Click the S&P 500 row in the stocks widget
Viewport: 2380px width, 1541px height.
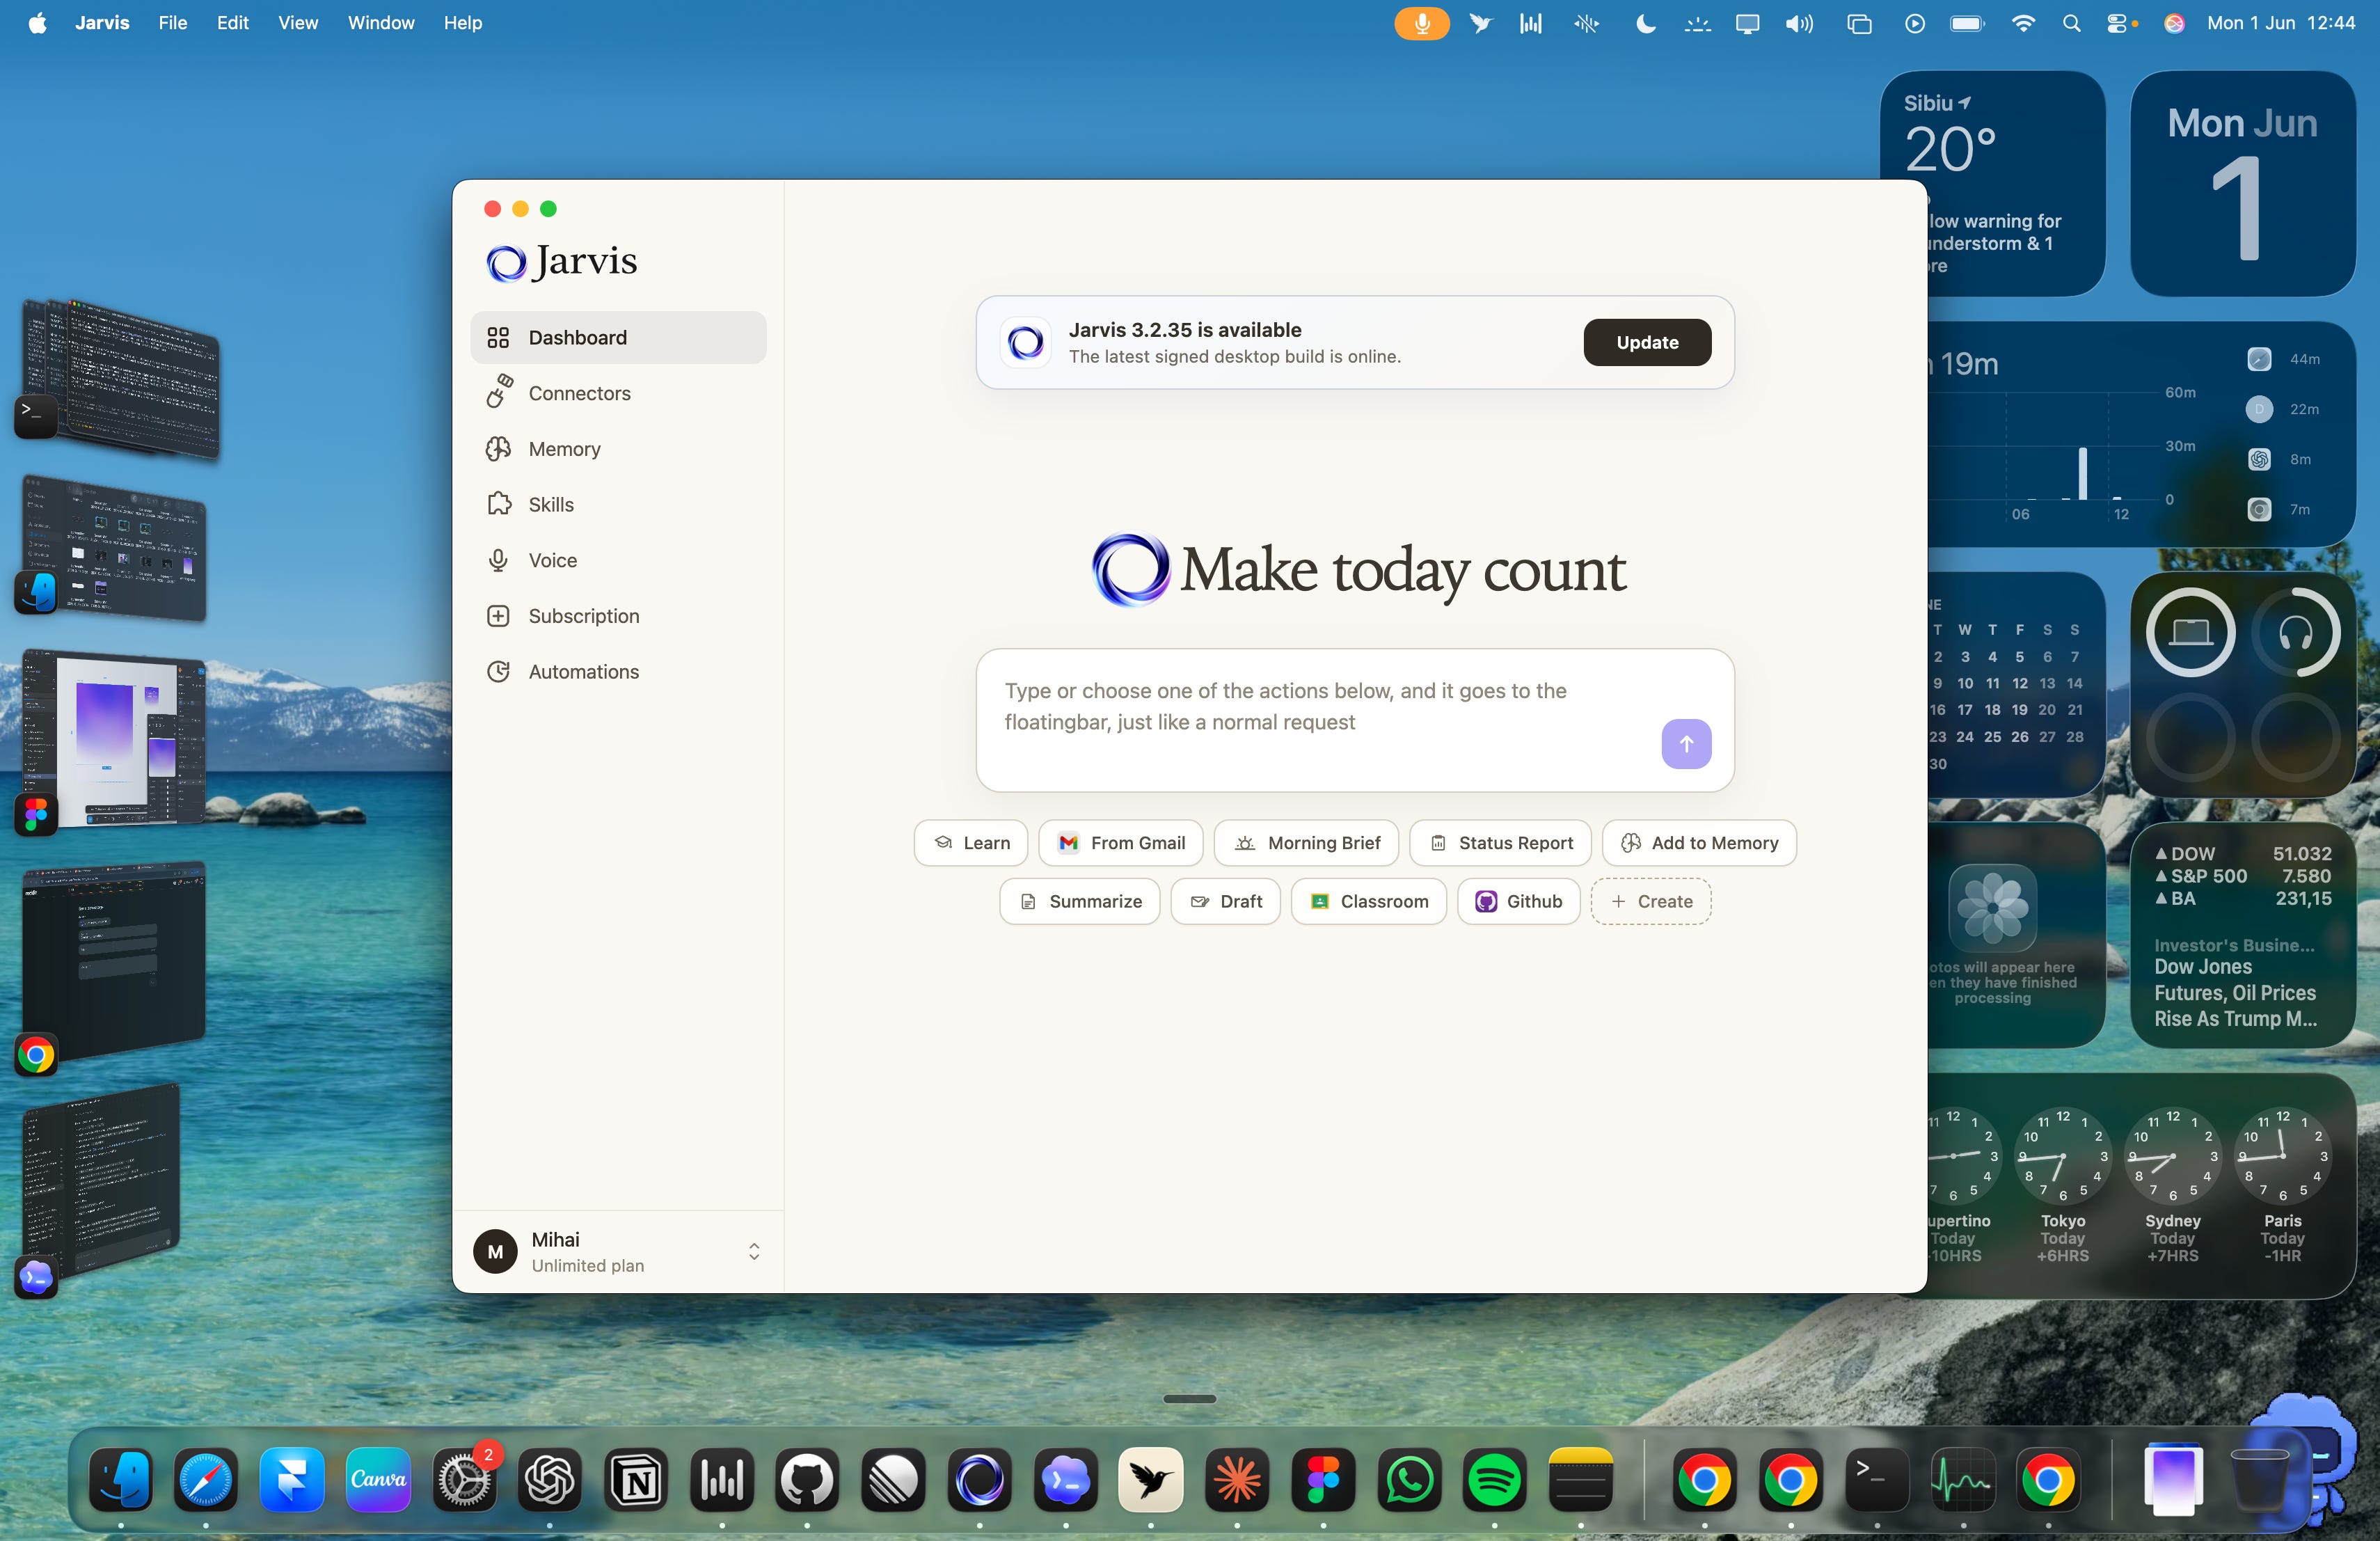pos(2243,876)
